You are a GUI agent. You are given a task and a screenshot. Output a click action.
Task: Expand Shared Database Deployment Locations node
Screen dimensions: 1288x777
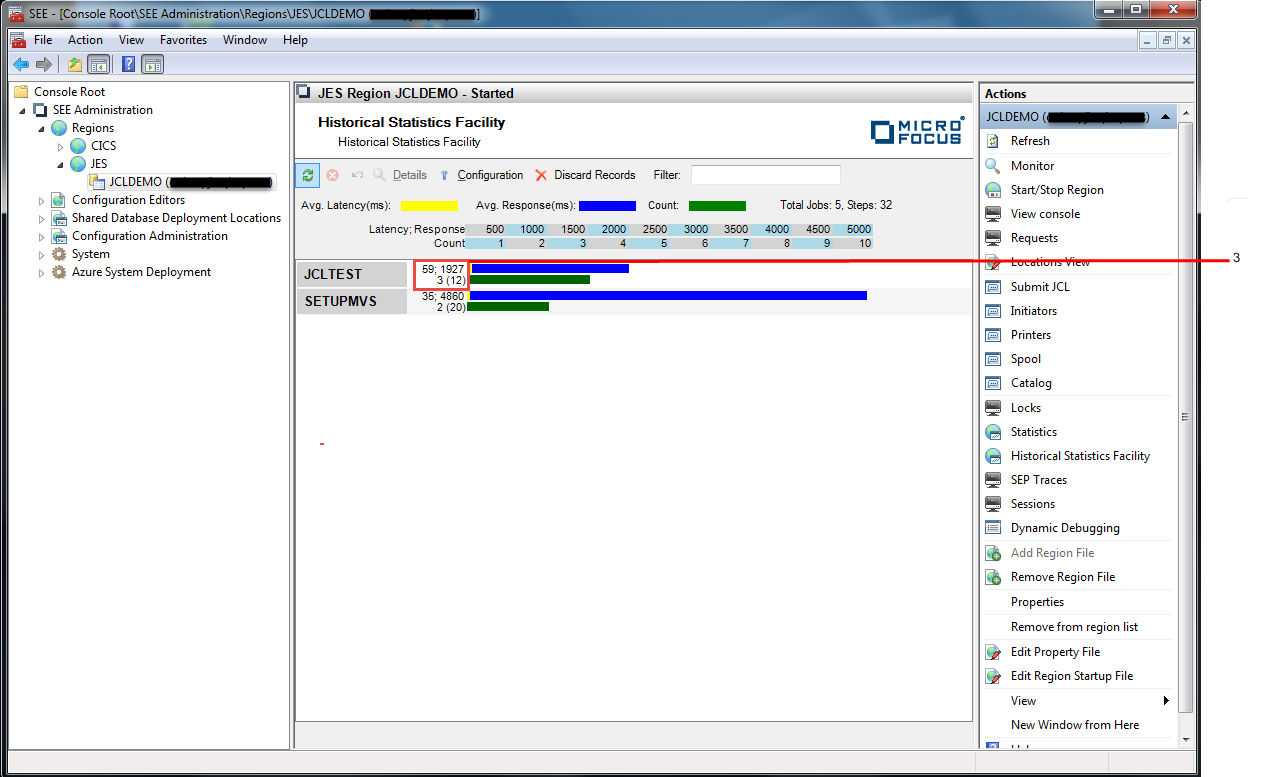(x=42, y=218)
